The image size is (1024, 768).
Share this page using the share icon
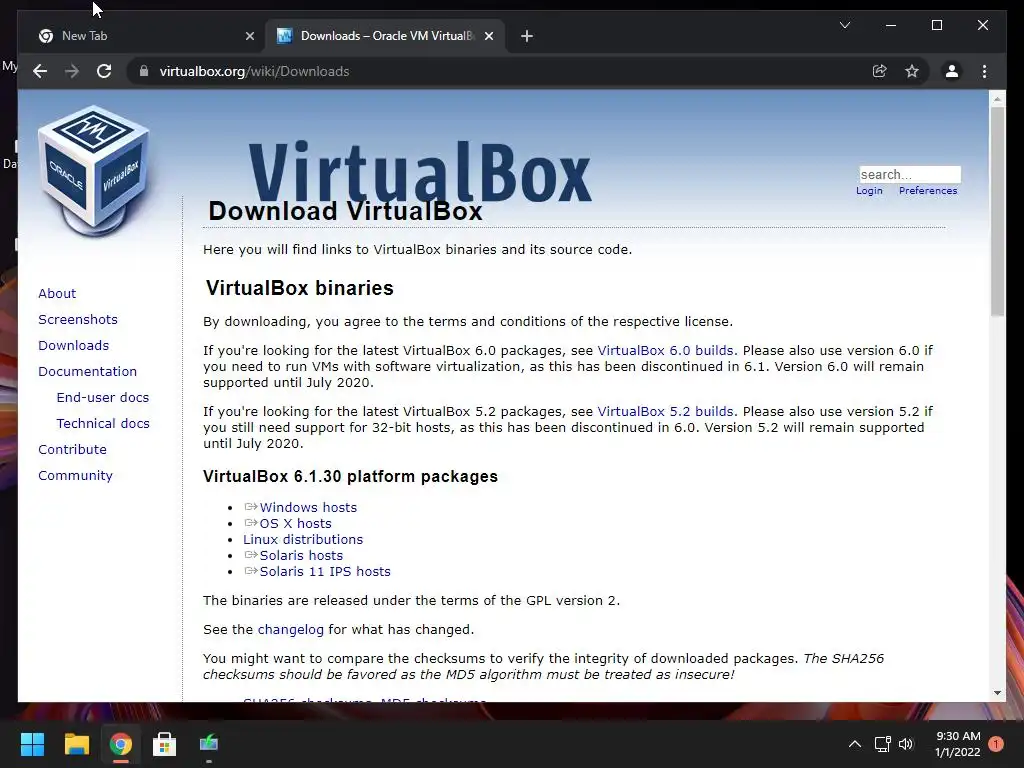pos(880,71)
